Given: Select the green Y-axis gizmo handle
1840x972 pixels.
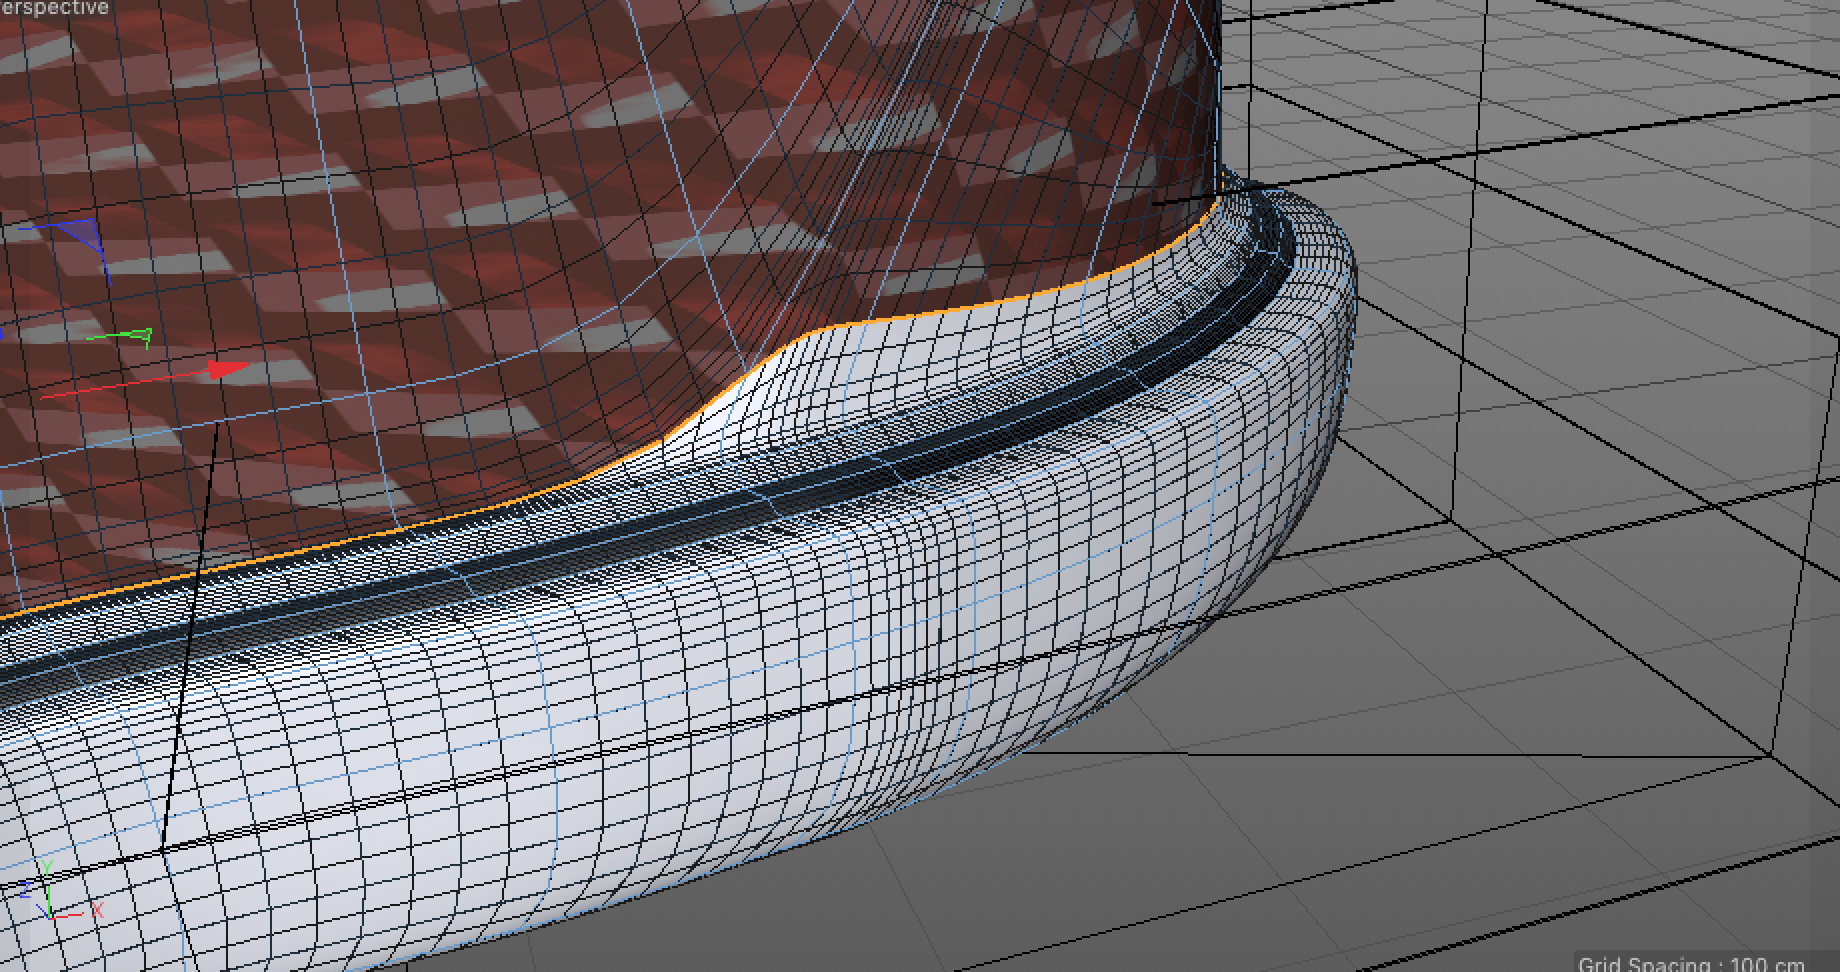Looking at the screenshot, I should click(138, 336).
